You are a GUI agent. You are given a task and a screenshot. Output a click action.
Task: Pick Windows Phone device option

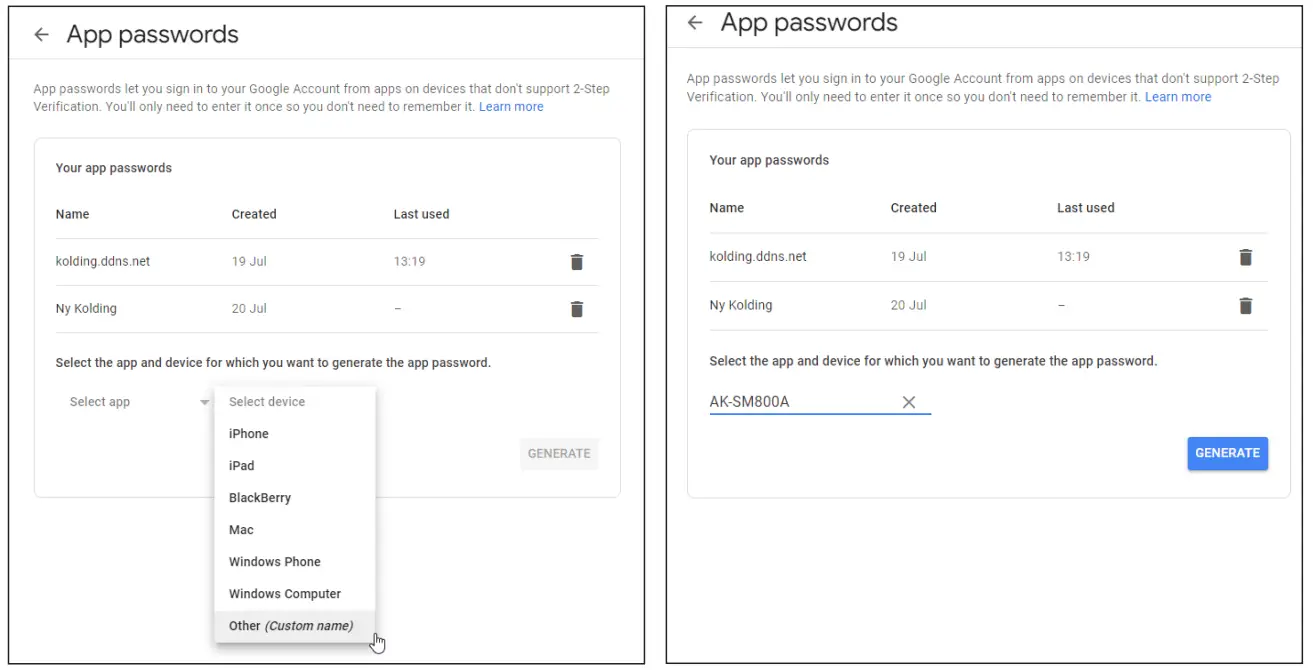tap(275, 562)
